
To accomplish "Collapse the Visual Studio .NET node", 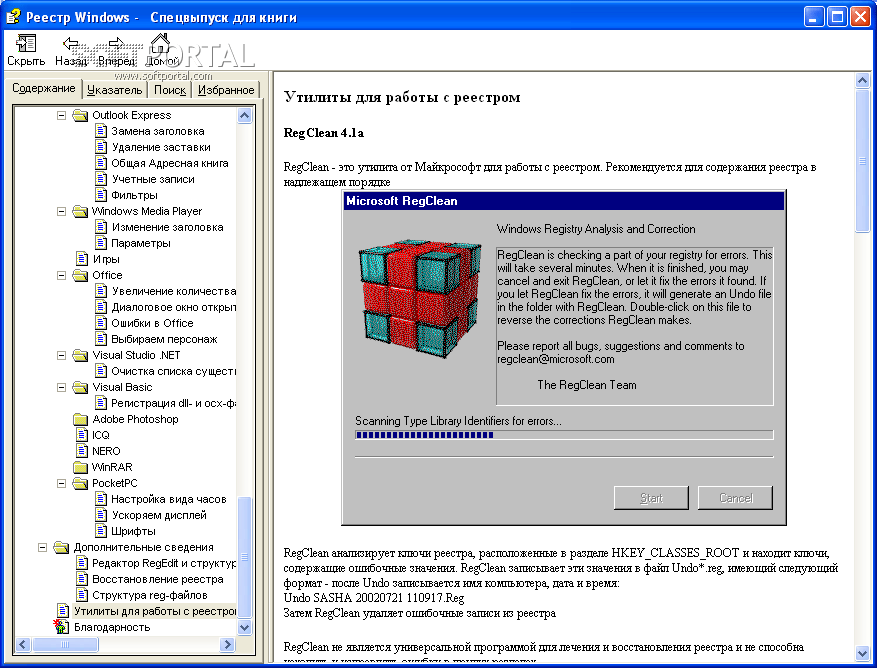I will (62, 355).
